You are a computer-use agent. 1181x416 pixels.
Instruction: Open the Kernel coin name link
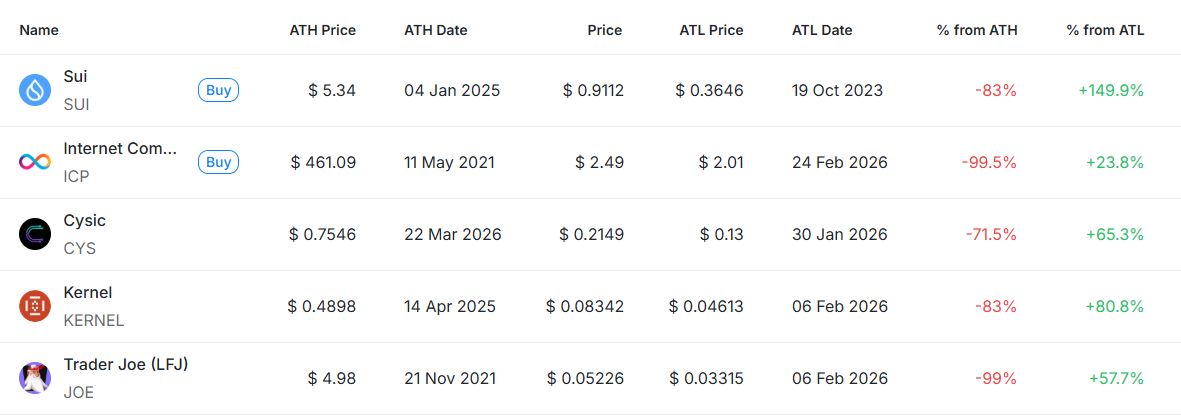pos(87,293)
